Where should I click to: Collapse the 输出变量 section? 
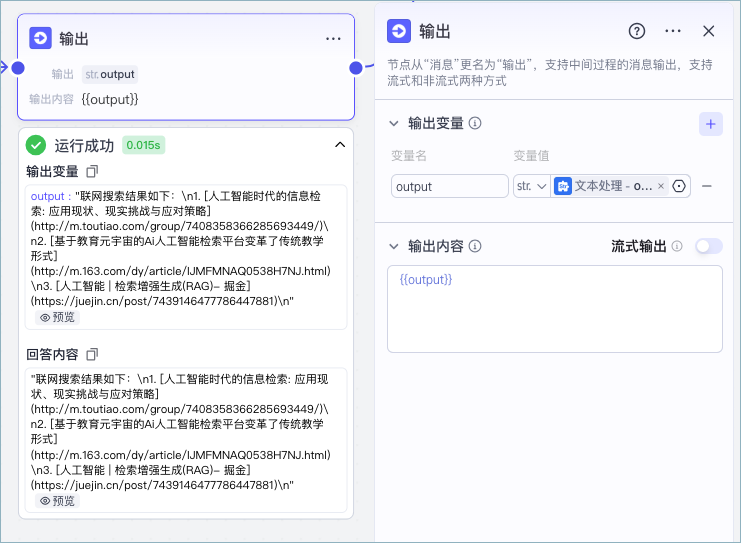394,123
